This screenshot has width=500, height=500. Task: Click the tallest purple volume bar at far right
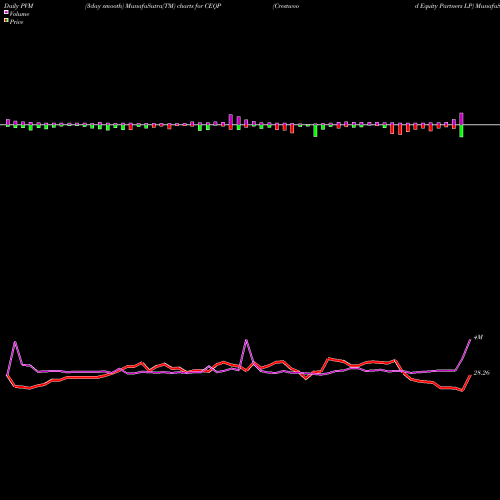[x=461, y=119]
